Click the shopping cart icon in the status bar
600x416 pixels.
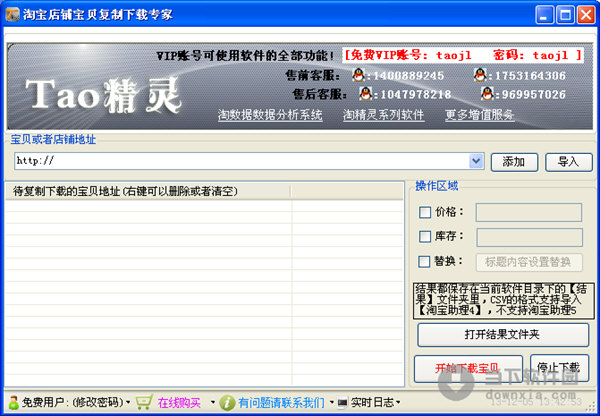(x=144, y=402)
